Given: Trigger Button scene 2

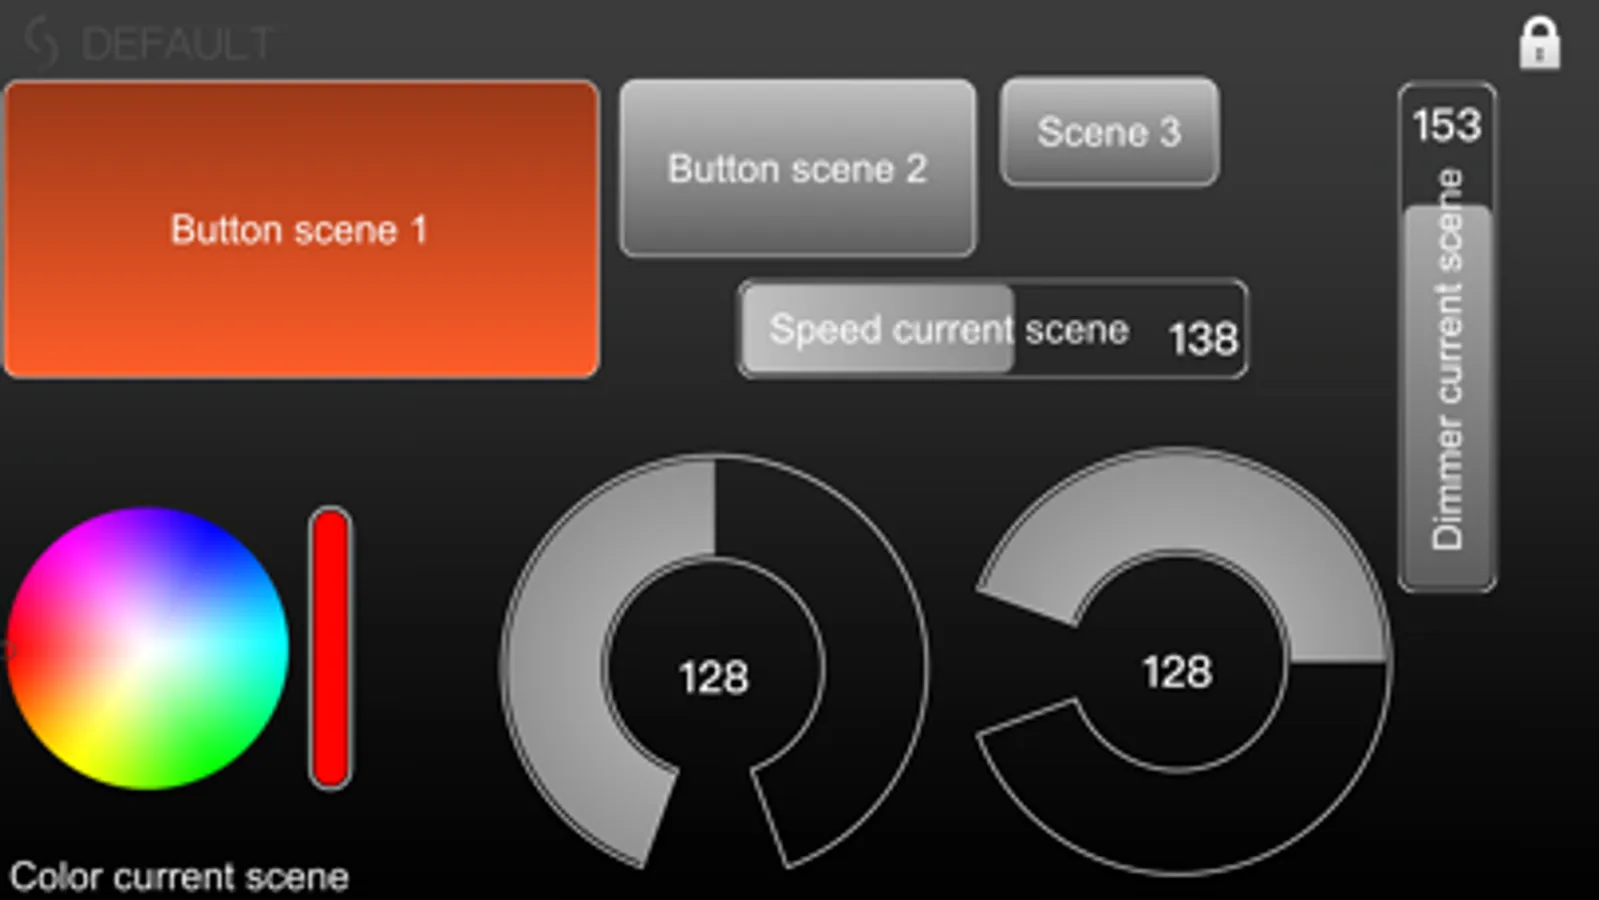Looking at the screenshot, I should [x=797, y=168].
